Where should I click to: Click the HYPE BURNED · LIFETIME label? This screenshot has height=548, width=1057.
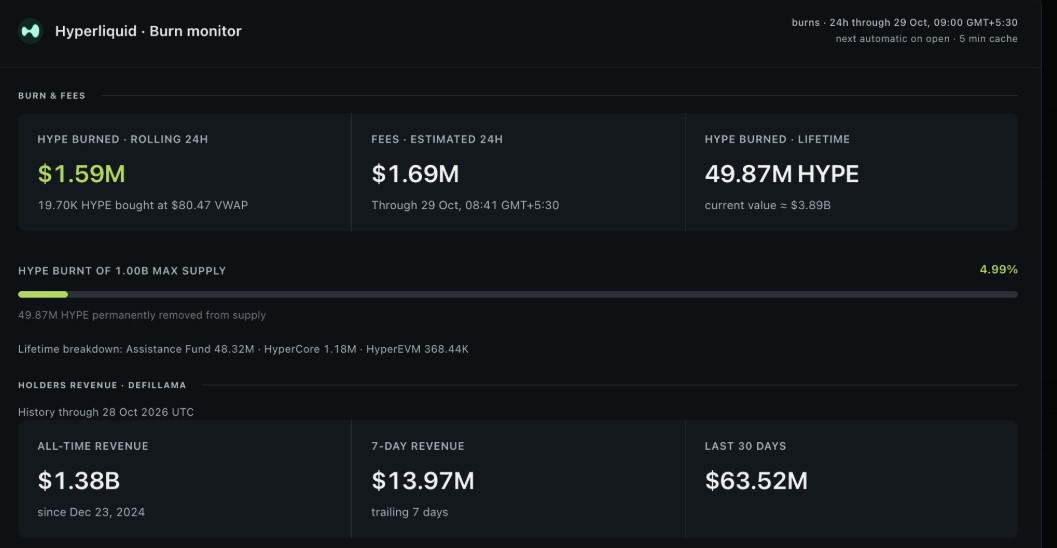pos(777,139)
